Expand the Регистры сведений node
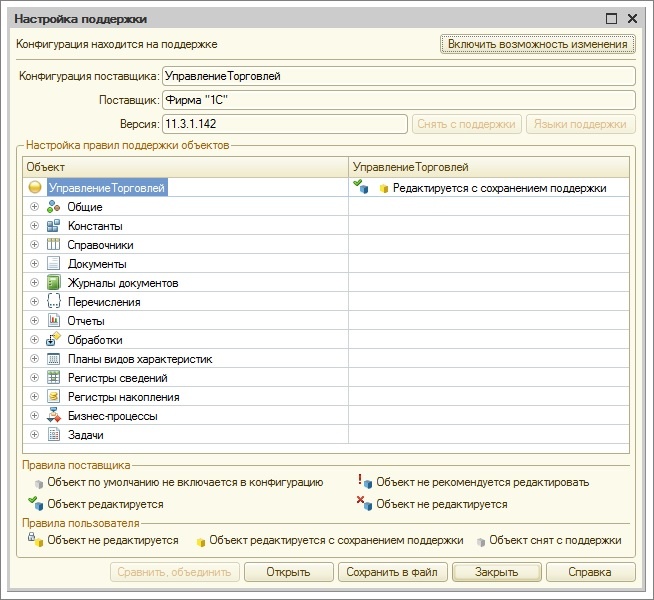Image resolution: width=654 pixels, height=600 pixels. [35, 377]
